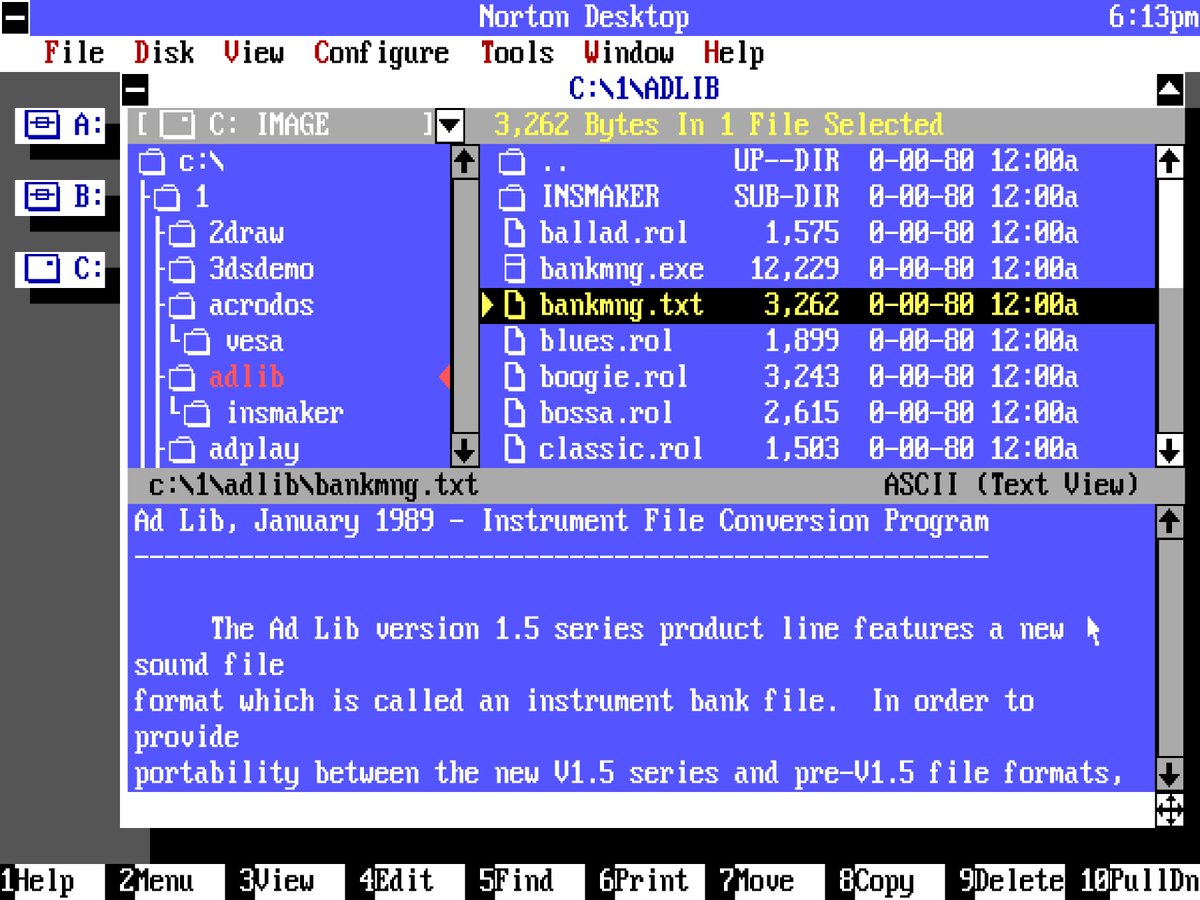1200x900 pixels.
Task: Click the adplay tree entry name
Action: [x=254, y=449]
